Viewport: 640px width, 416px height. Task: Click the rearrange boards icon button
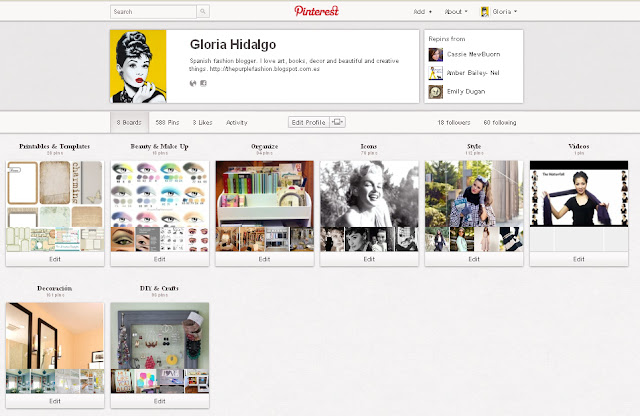[338, 122]
